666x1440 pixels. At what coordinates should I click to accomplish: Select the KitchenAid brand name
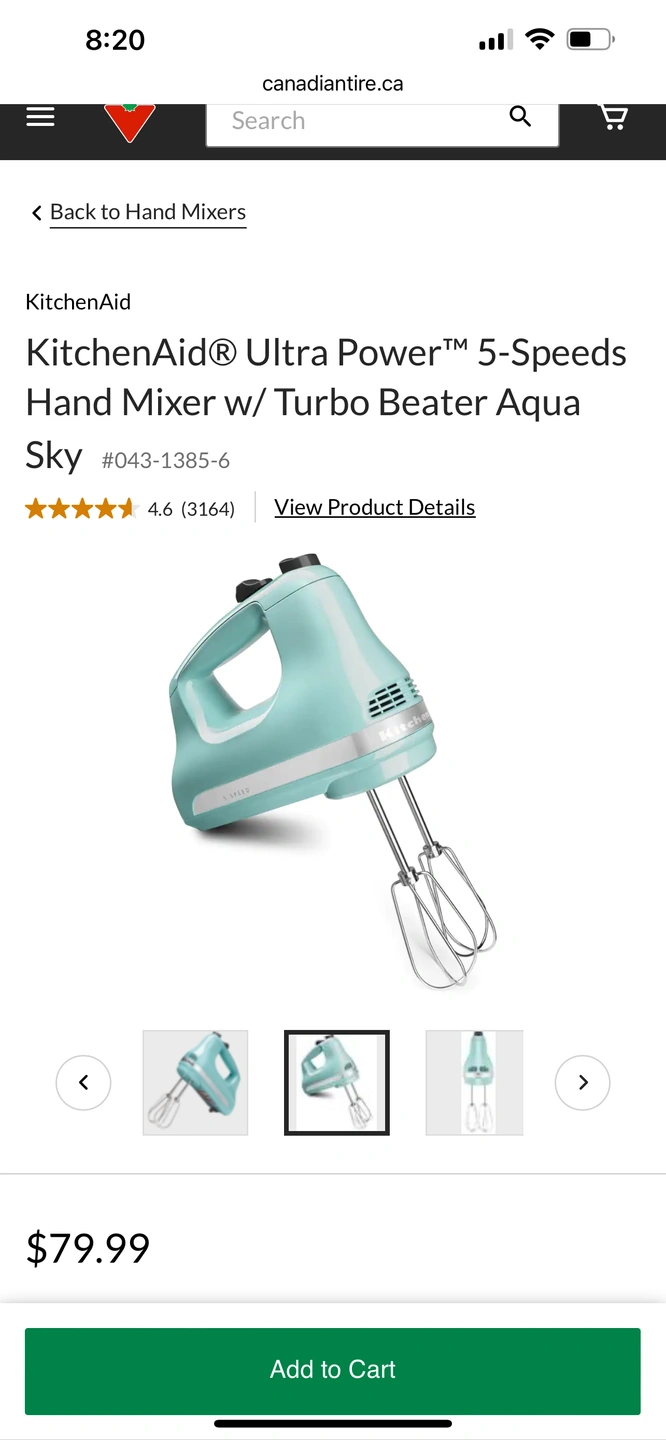(x=78, y=302)
